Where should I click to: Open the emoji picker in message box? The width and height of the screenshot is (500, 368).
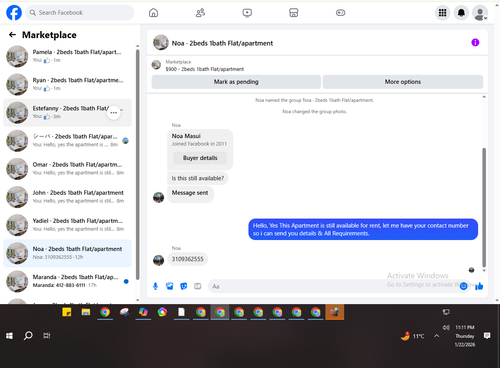pos(464,286)
